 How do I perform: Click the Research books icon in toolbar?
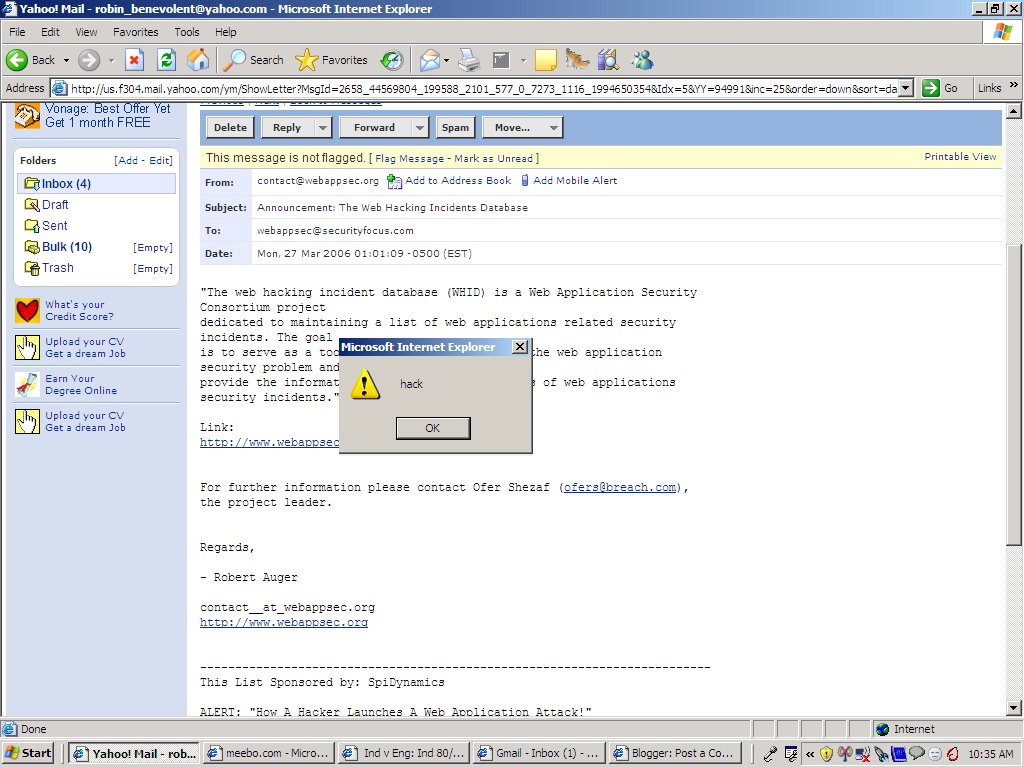tap(608, 60)
